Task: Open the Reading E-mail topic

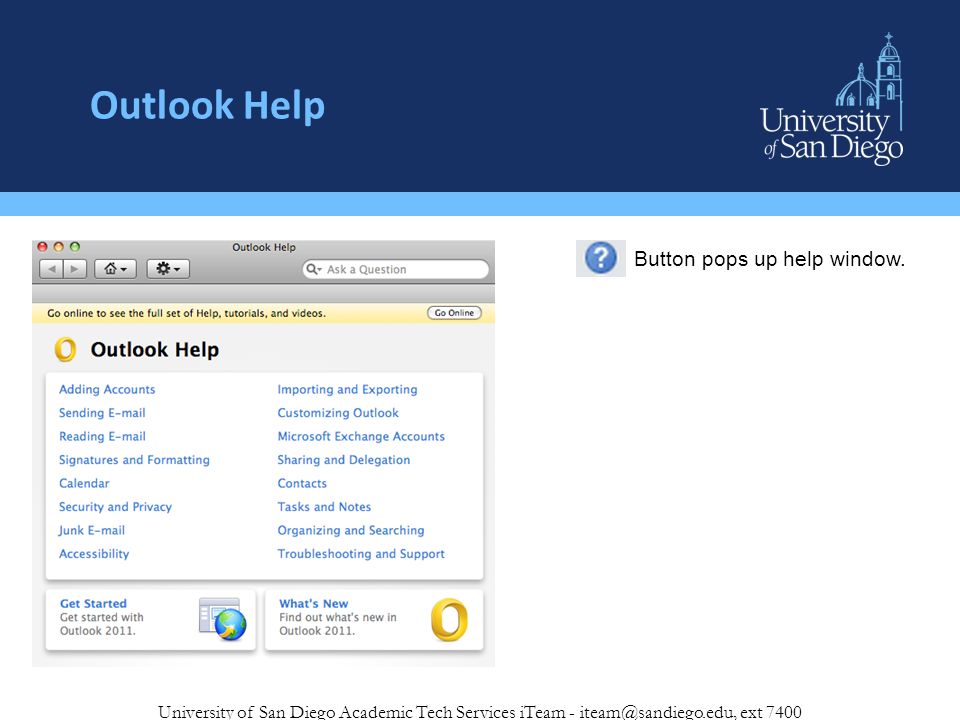Action: click(x=102, y=437)
